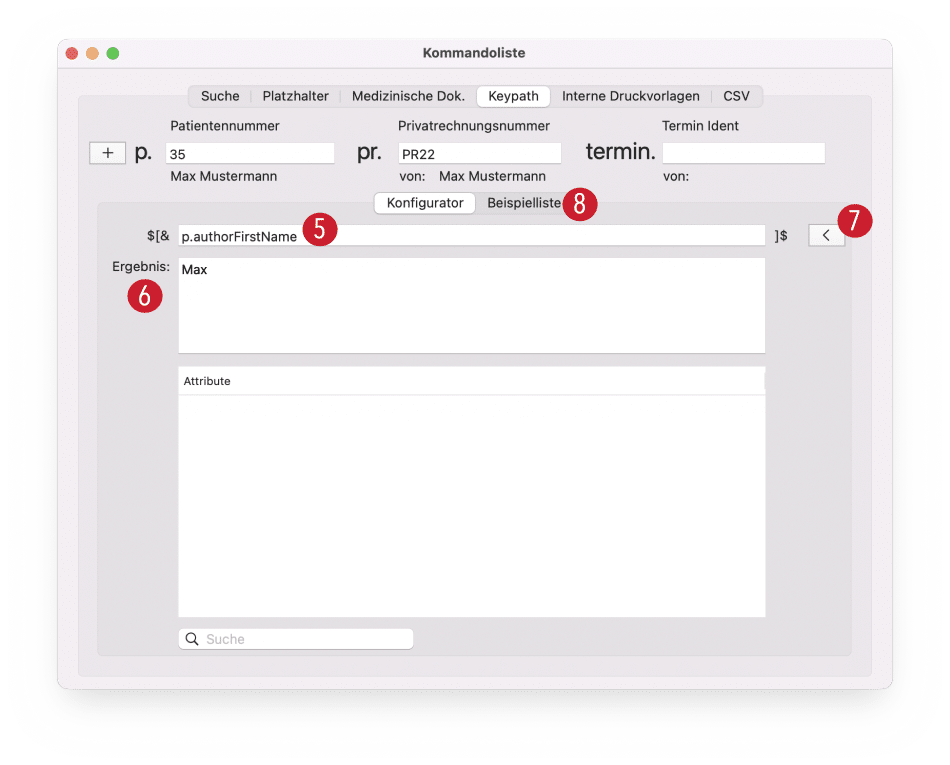This screenshot has height=765, width=950.
Task: Click the Max Mustermann name after von:
Action: [492, 176]
